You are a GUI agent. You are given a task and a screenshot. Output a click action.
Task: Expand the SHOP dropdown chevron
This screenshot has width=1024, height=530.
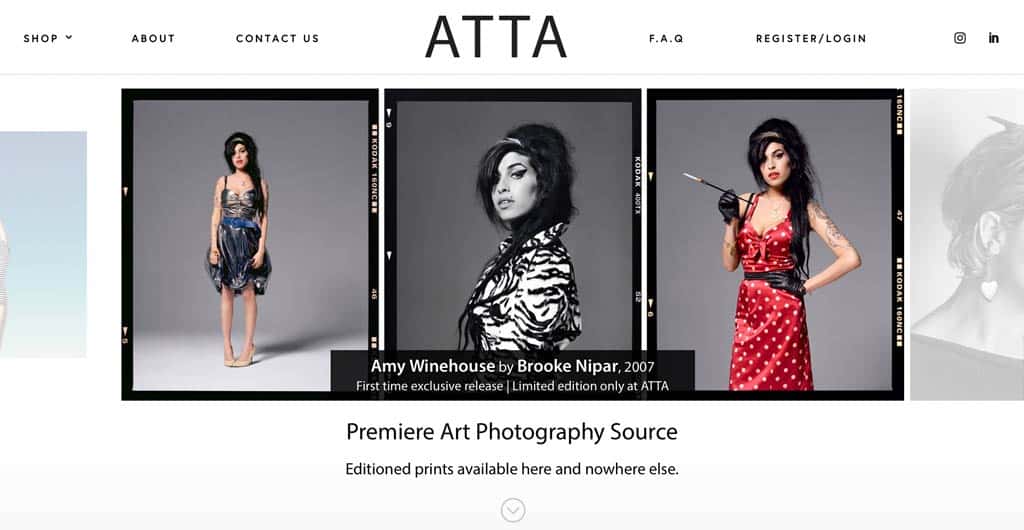click(x=69, y=37)
